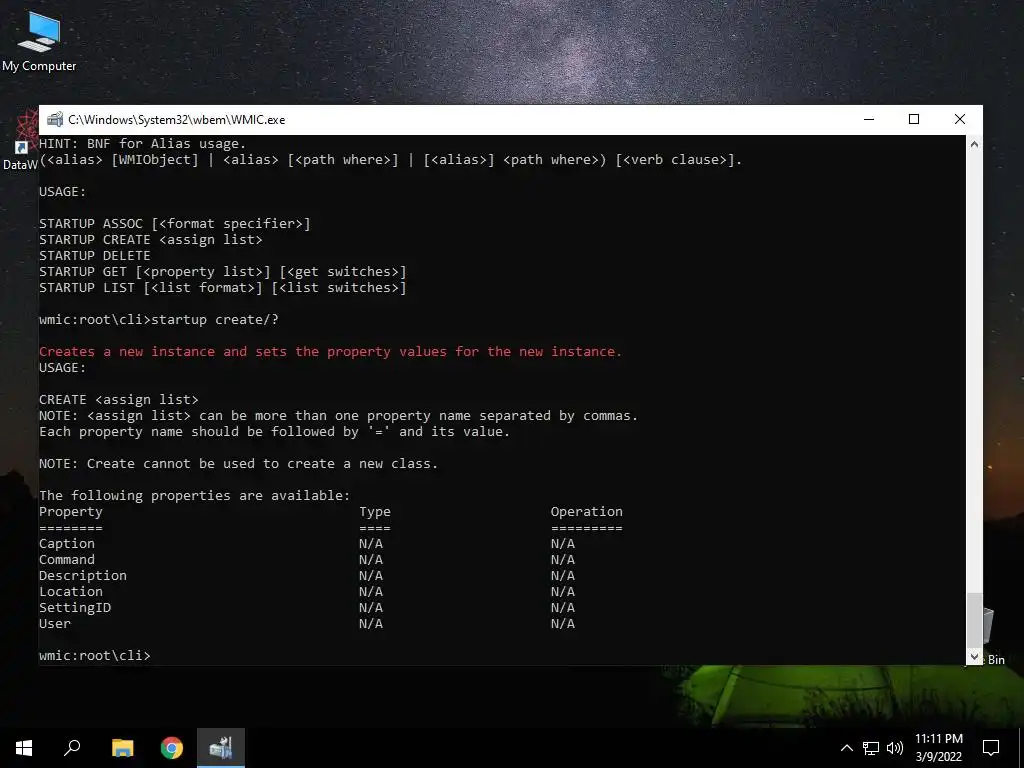Open the notification center icon
Image resolution: width=1024 pixels, height=768 pixels.
pyautogui.click(x=991, y=748)
